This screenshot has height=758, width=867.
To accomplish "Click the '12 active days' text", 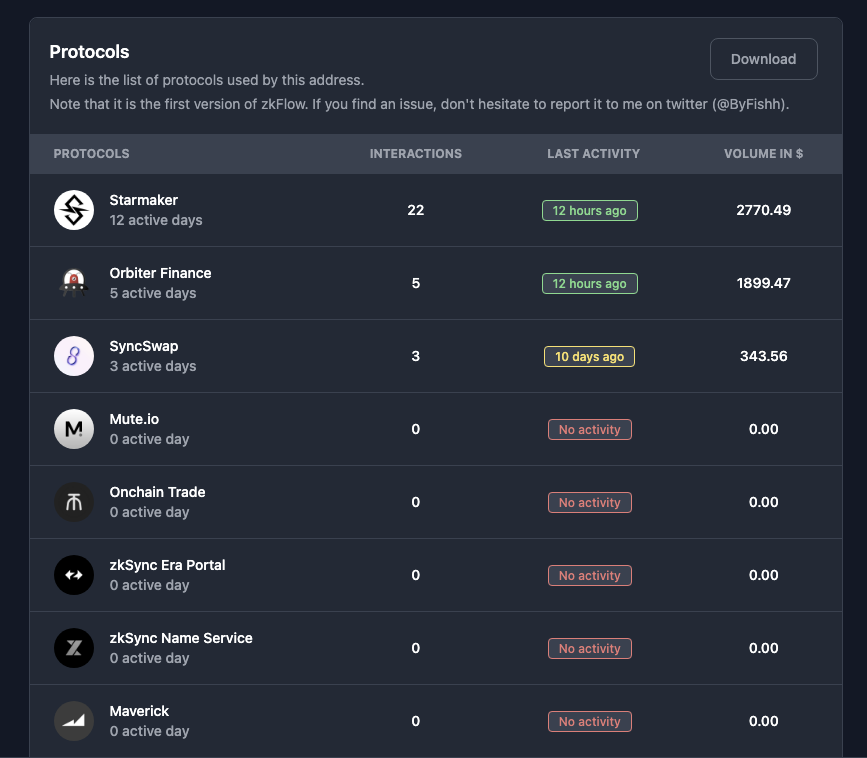I will (155, 220).
